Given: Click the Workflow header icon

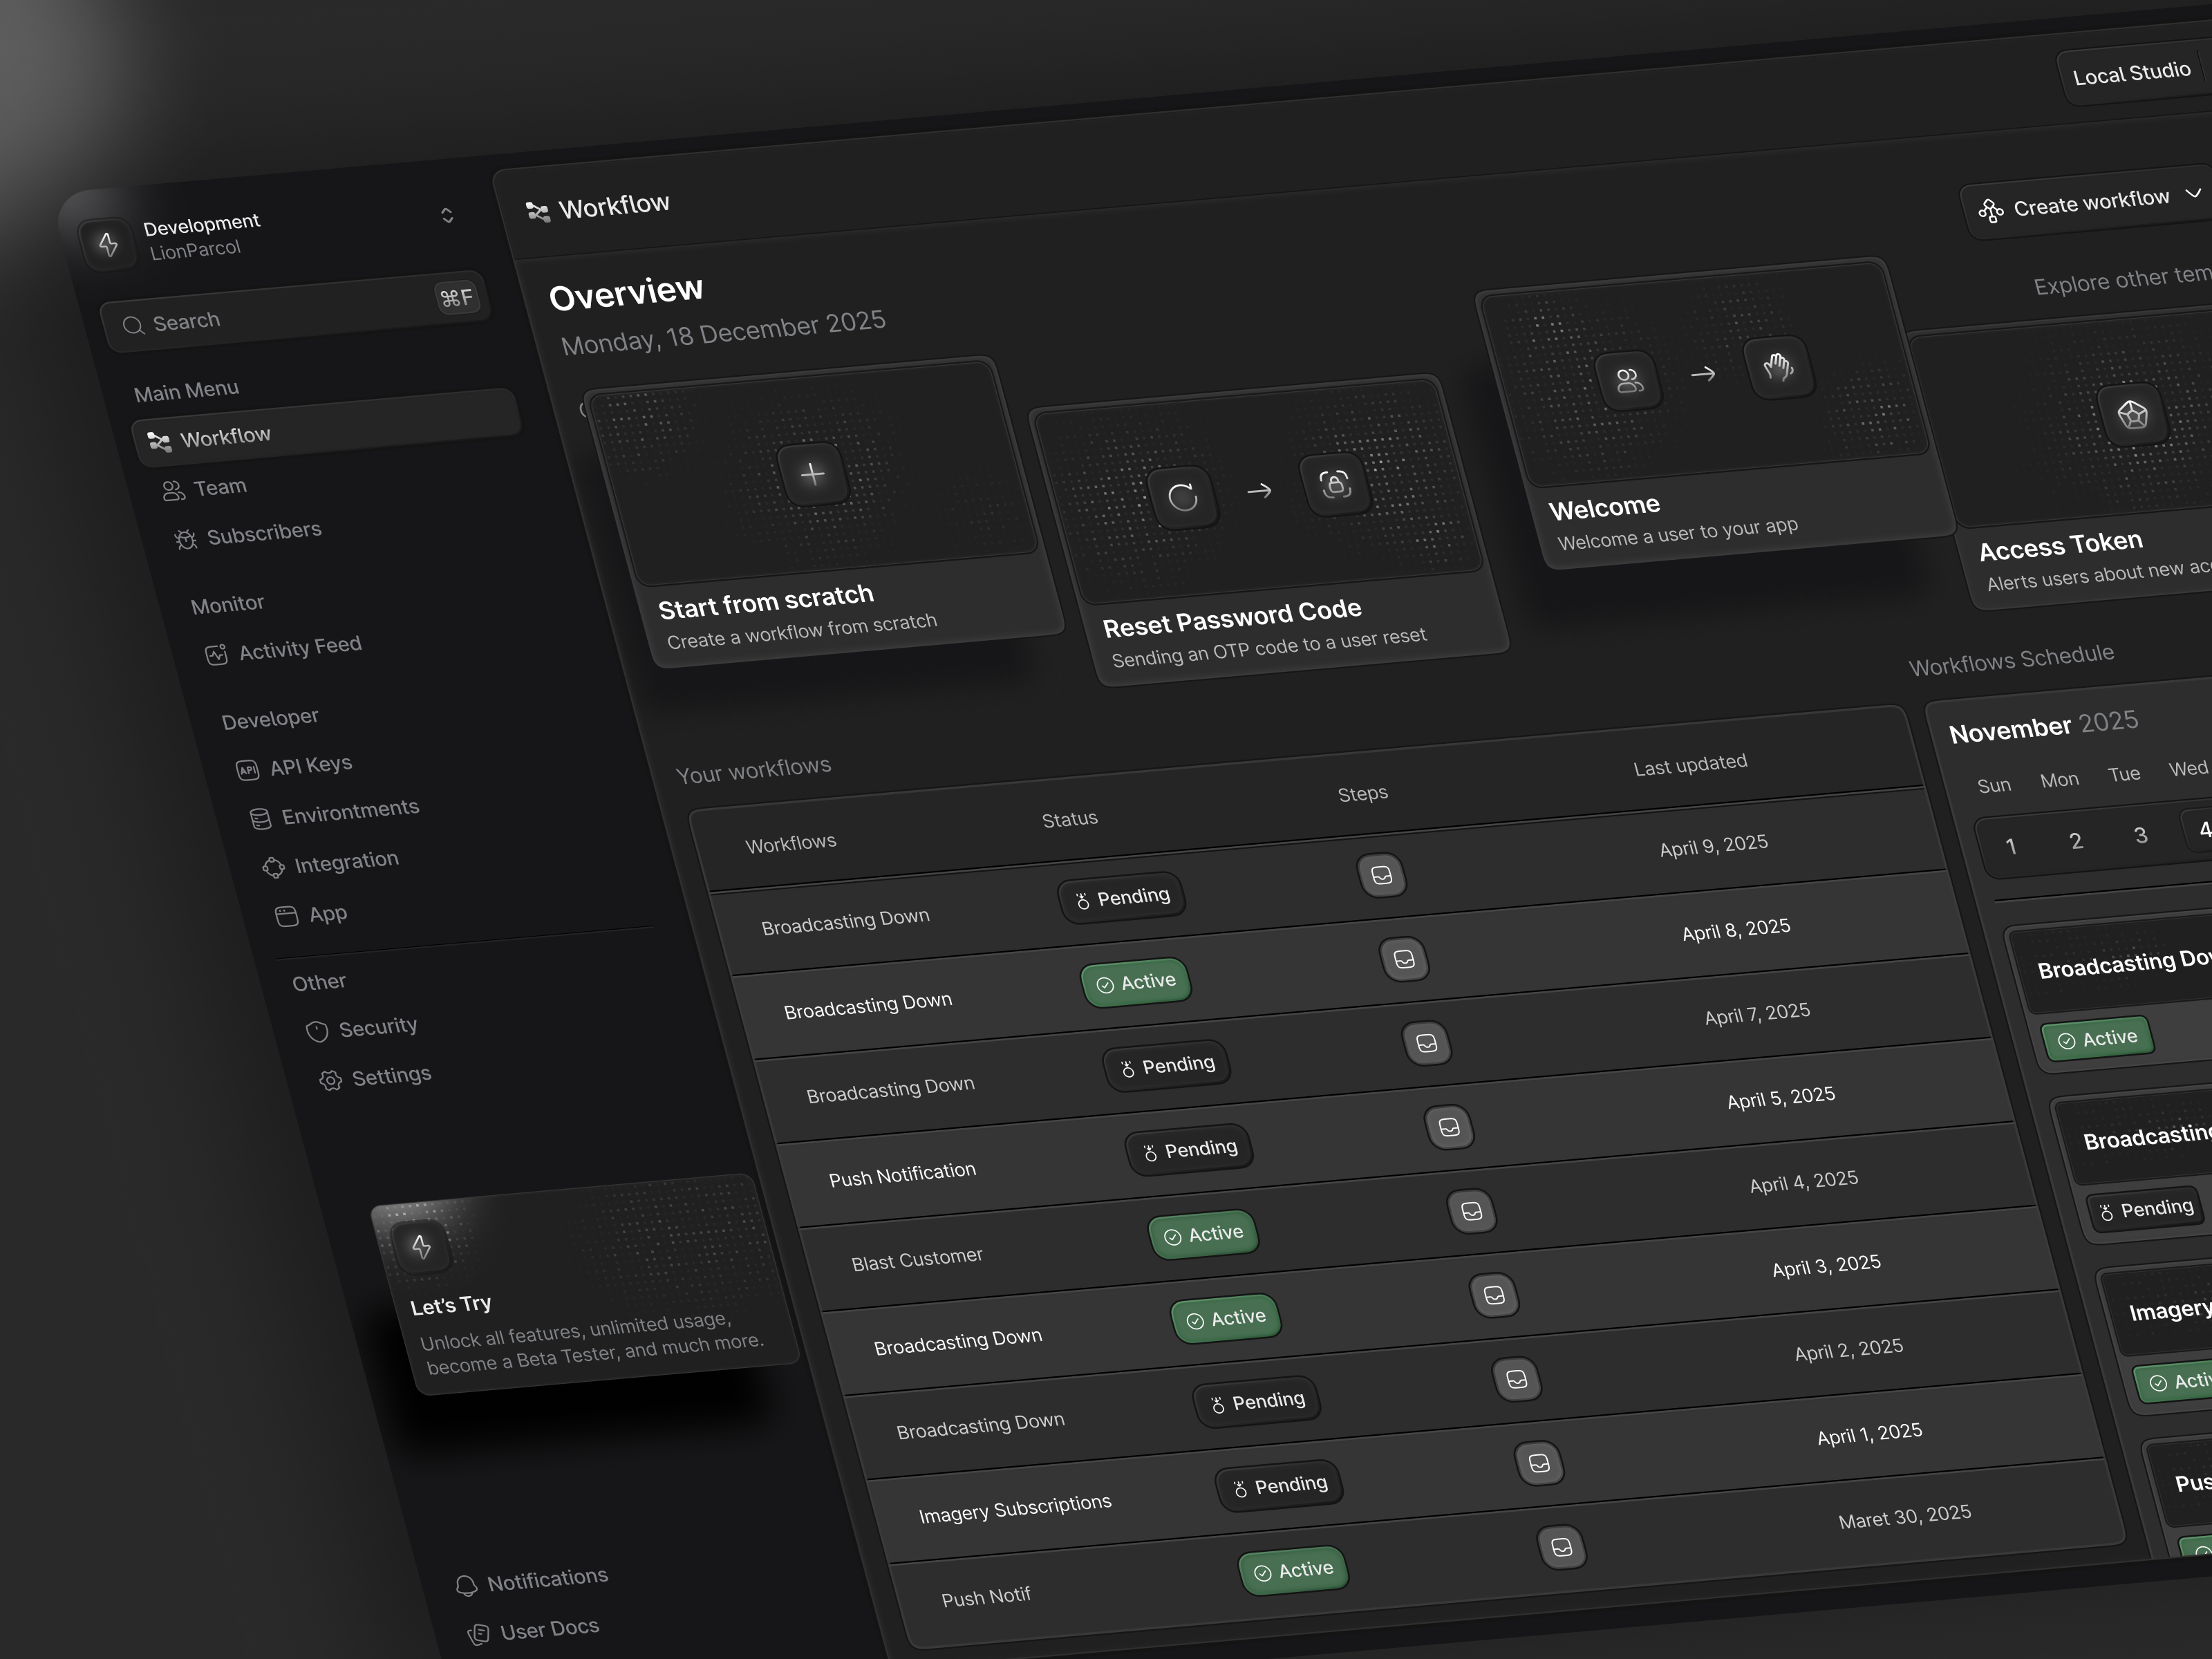Looking at the screenshot, I should 538,211.
